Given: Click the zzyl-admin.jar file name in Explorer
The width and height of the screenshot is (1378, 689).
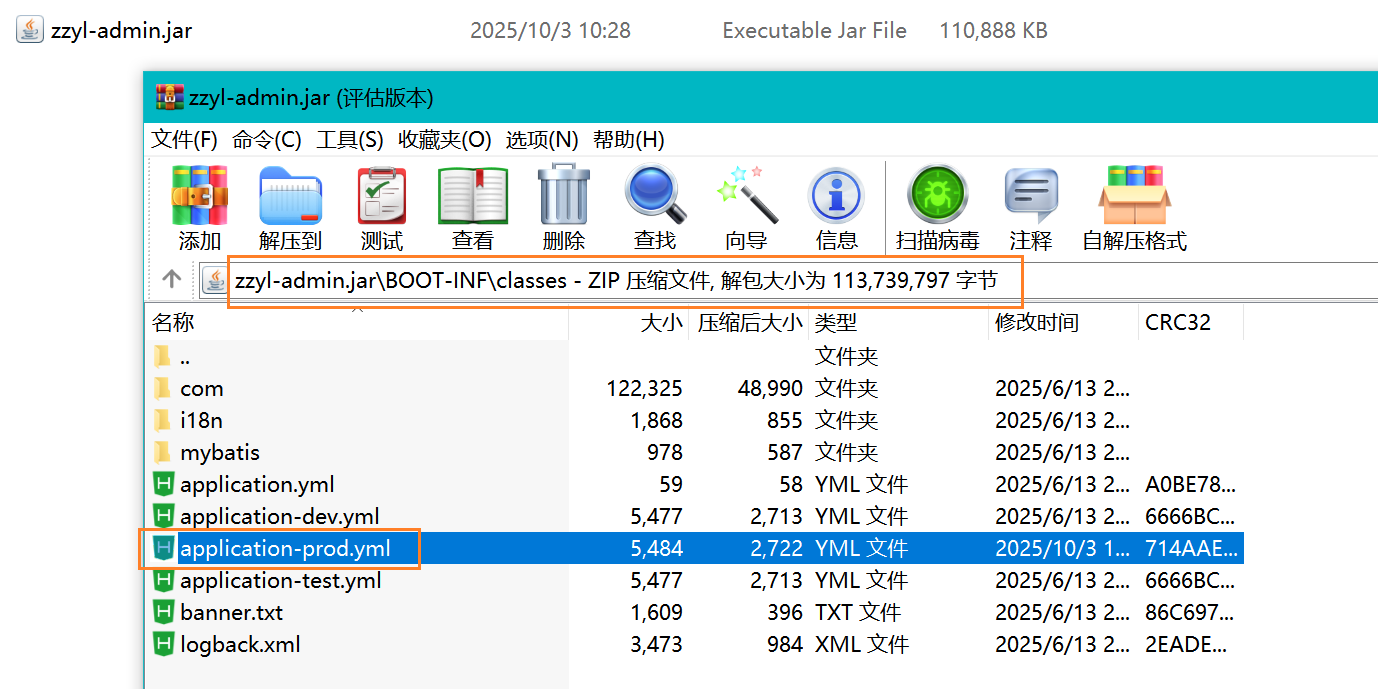Looking at the screenshot, I should click(121, 30).
